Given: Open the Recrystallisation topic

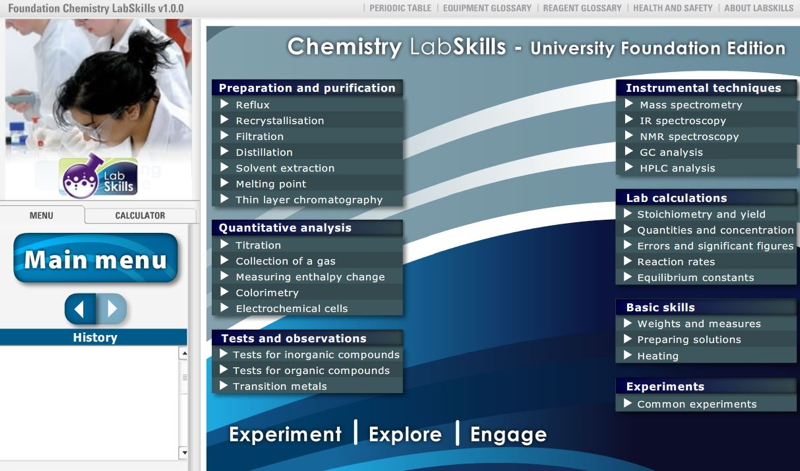Looking at the screenshot, I should [x=279, y=120].
